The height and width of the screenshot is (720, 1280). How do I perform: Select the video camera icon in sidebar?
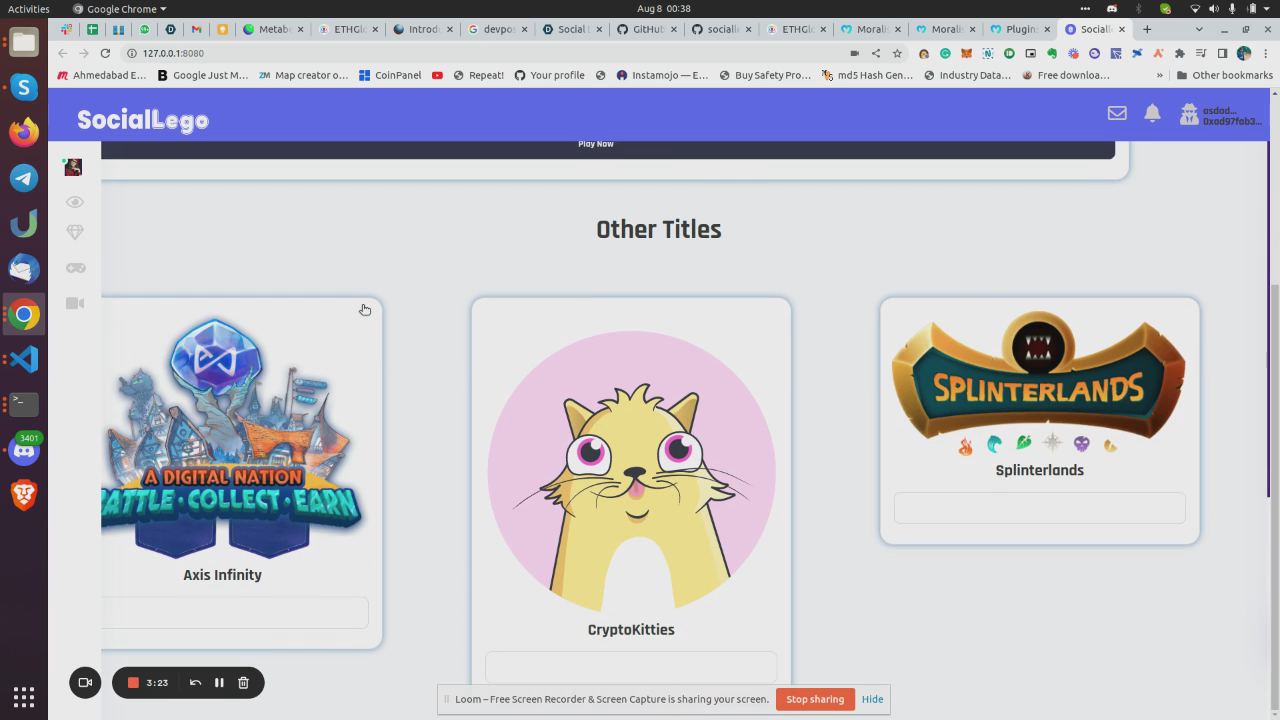pyautogui.click(x=75, y=303)
